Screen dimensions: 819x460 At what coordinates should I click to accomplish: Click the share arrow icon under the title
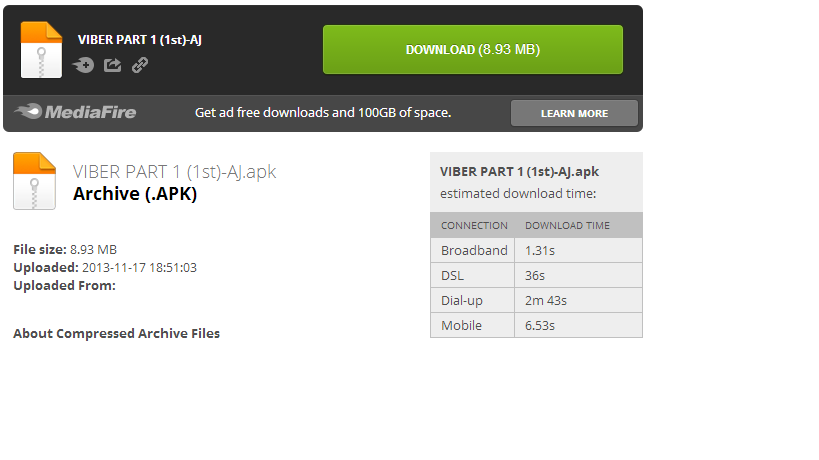[112, 65]
